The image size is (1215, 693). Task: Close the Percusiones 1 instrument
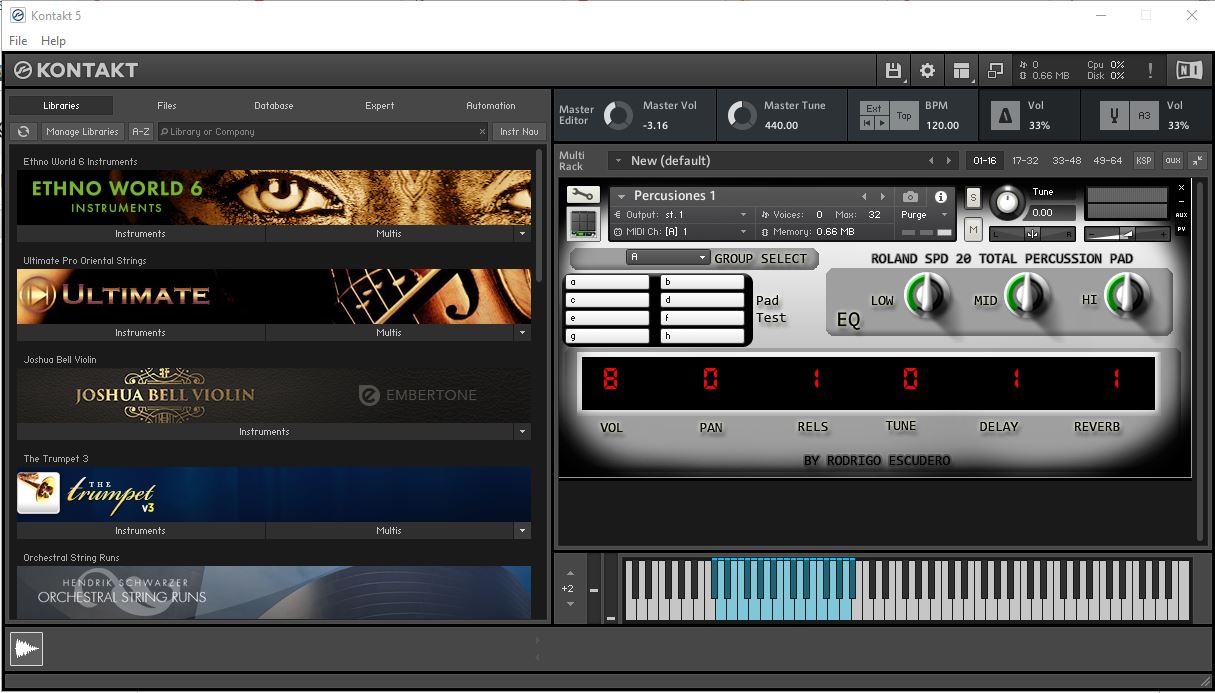tap(1181, 188)
